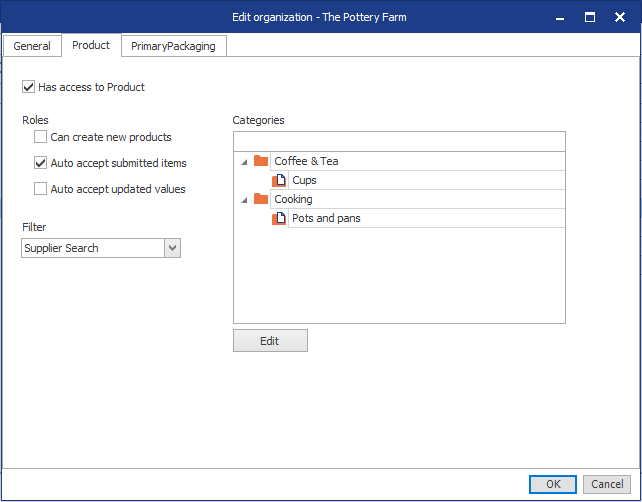Enable Can create new products

coord(40,137)
